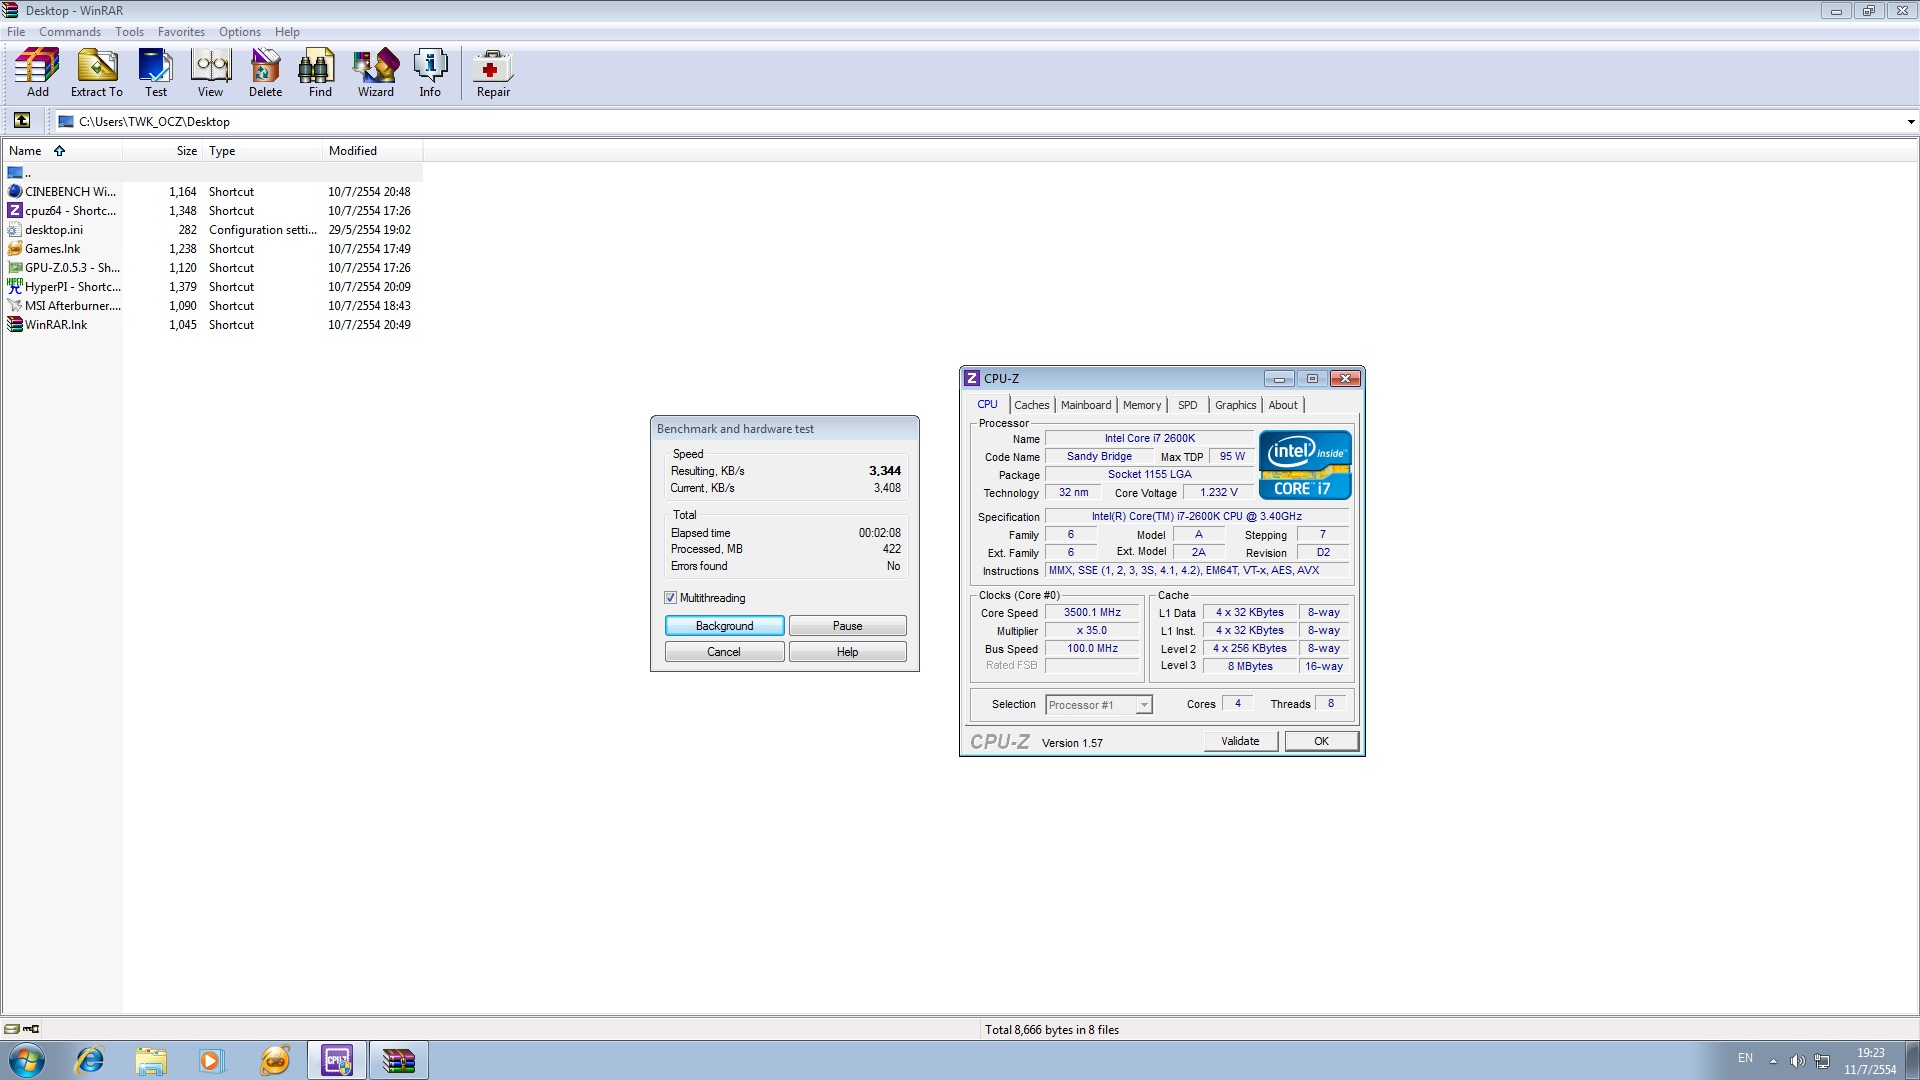Click the Info toolbar icon
This screenshot has height=1080, width=1920.
[430, 72]
